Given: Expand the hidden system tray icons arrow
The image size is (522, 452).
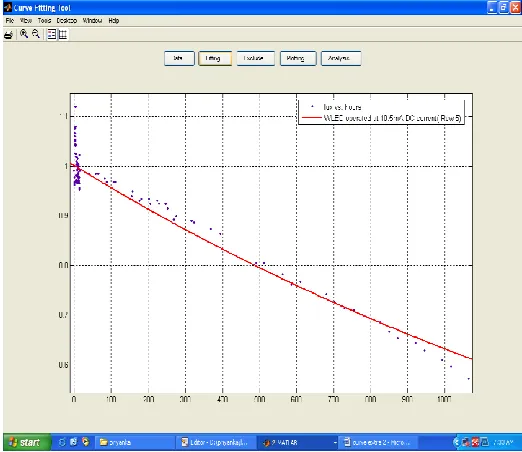Looking at the screenshot, I should pos(456,442).
